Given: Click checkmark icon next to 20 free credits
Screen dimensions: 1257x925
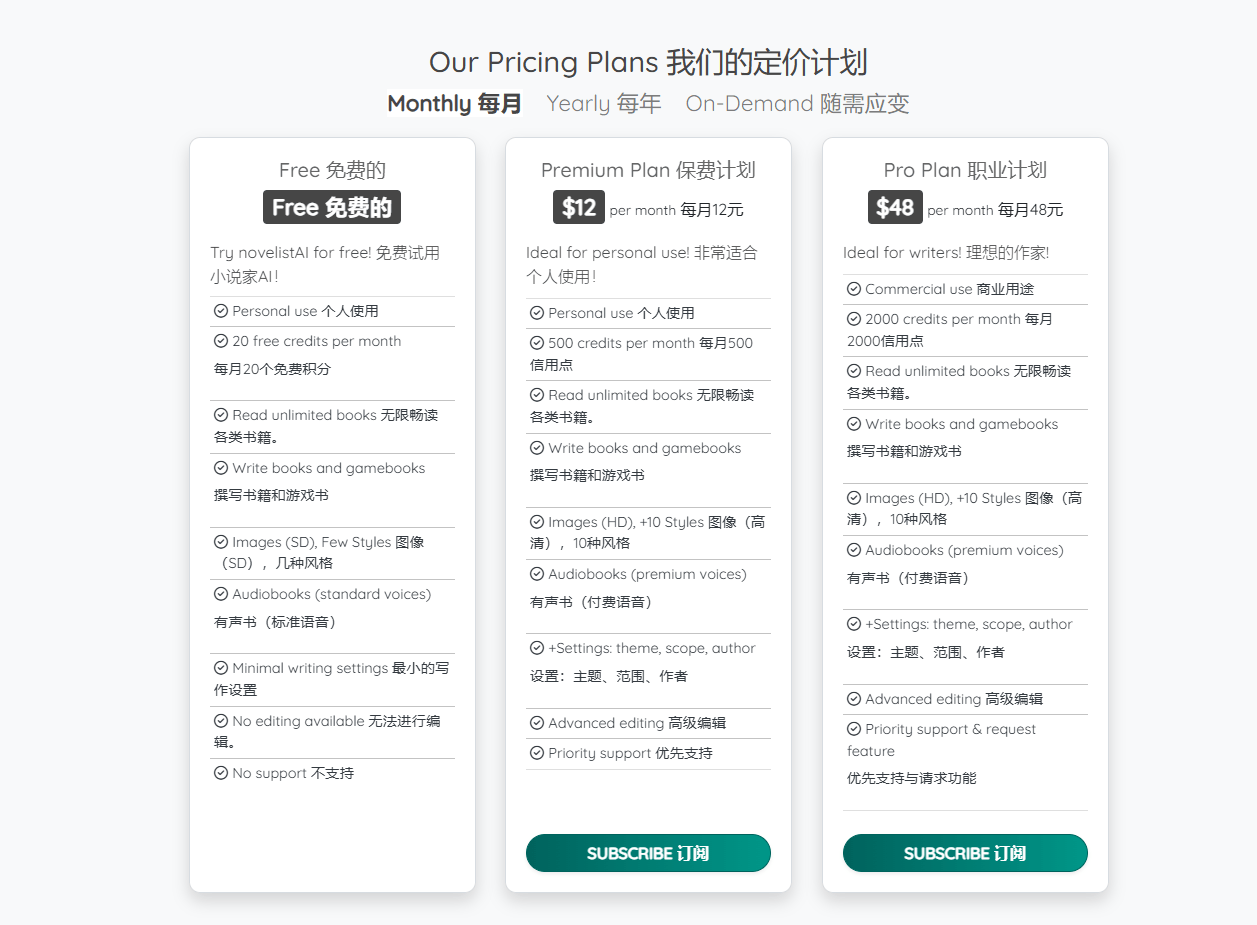Looking at the screenshot, I should 221,341.
